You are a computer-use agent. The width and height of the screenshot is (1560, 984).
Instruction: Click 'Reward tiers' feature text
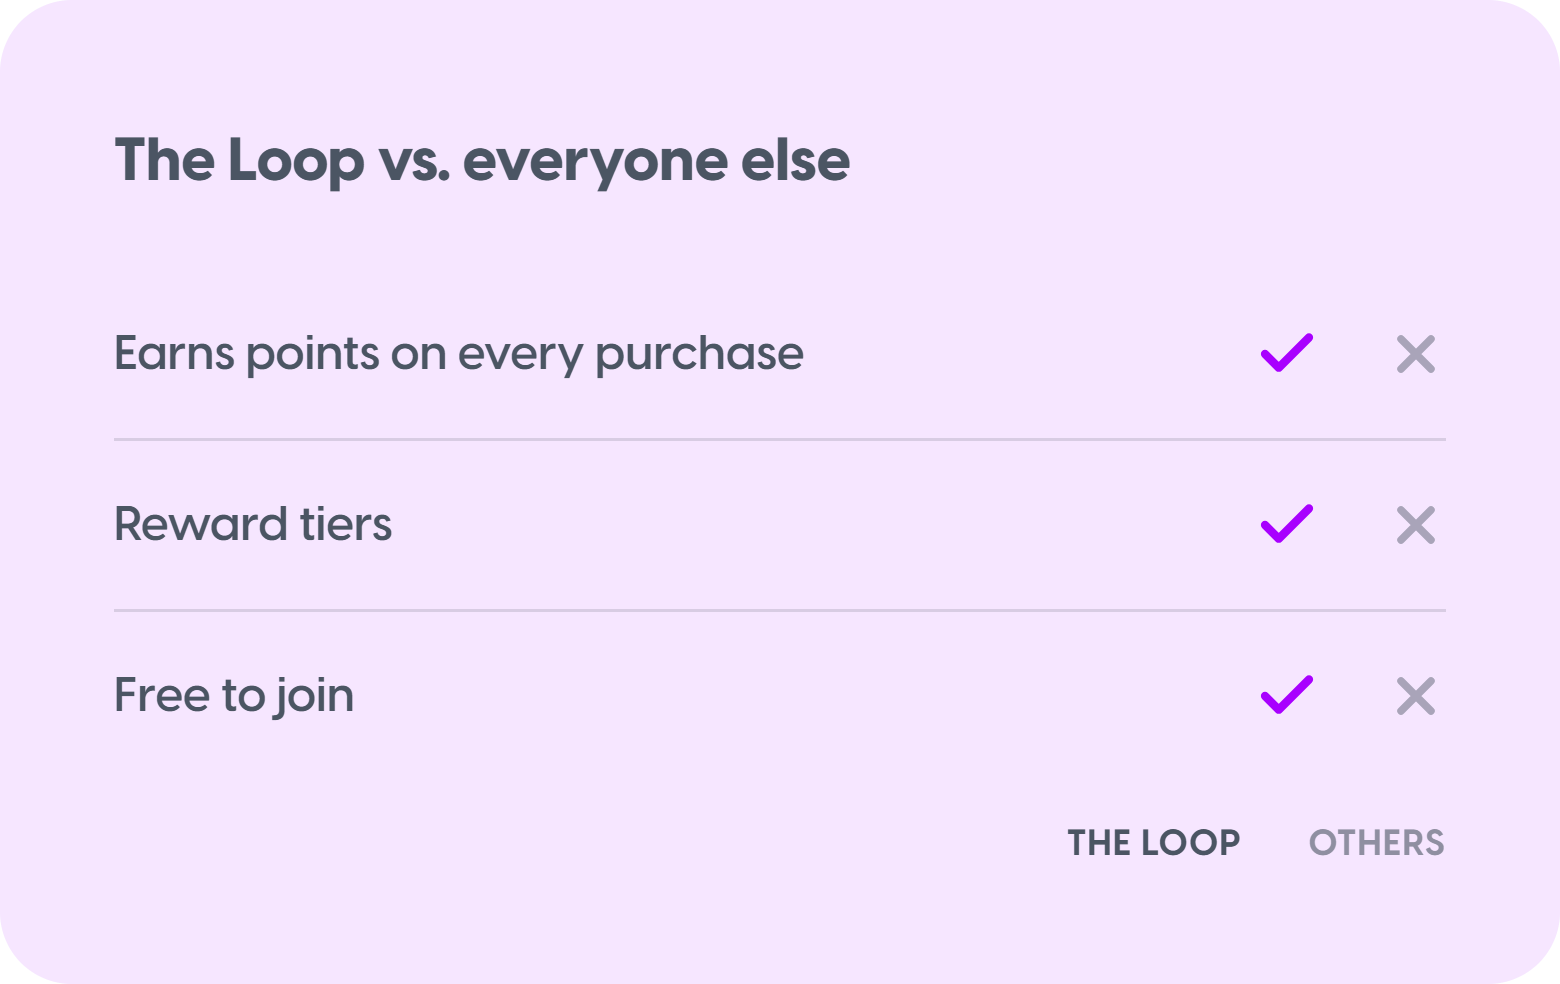253,525
